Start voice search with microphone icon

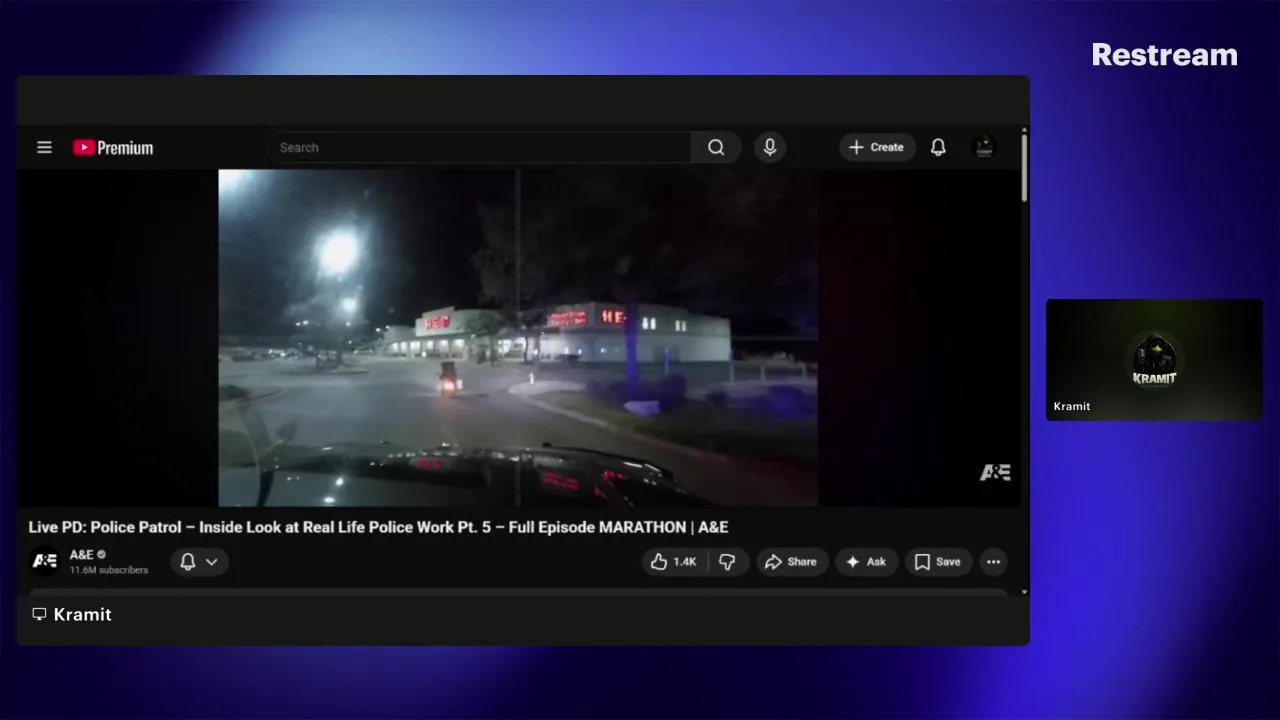770,147
